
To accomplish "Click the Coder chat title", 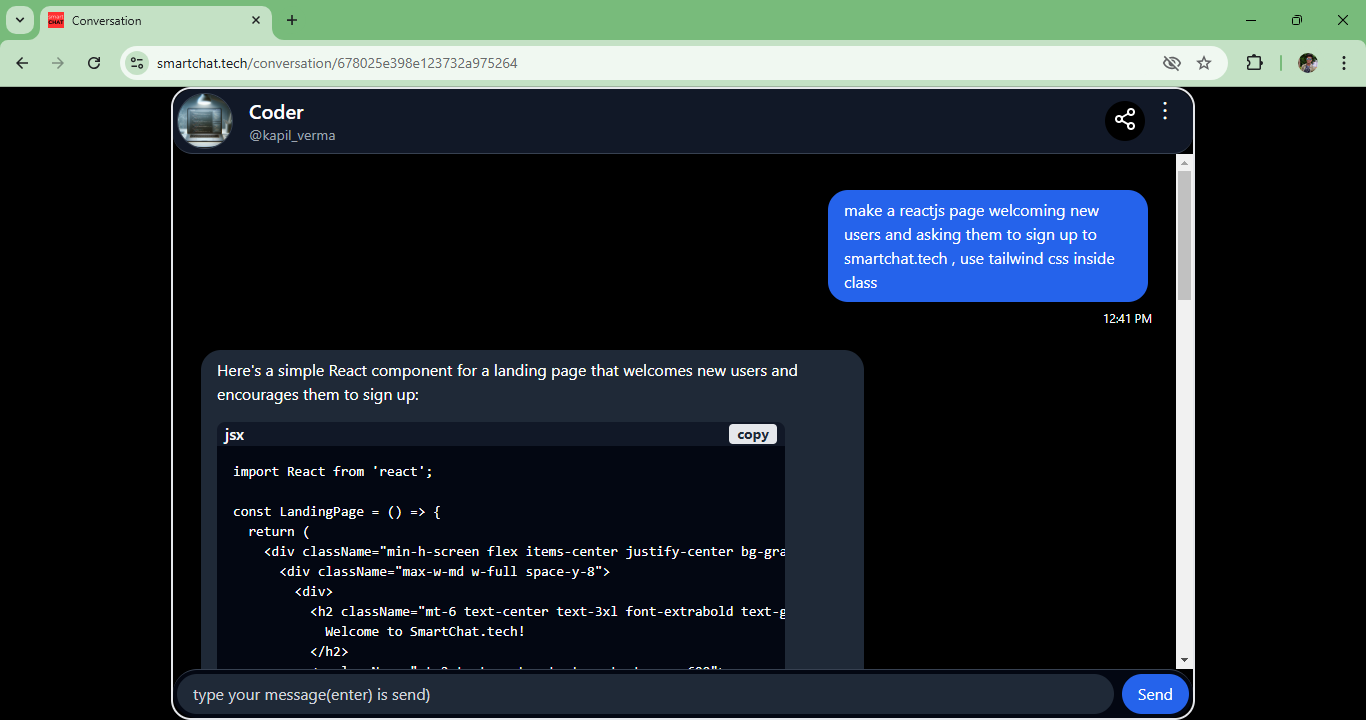I will point(276,112).
